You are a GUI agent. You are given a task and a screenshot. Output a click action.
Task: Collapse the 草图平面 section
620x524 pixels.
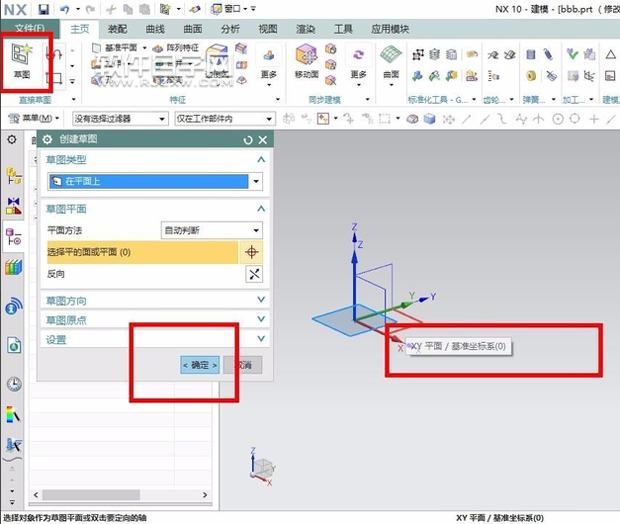(x=261, y=209)
